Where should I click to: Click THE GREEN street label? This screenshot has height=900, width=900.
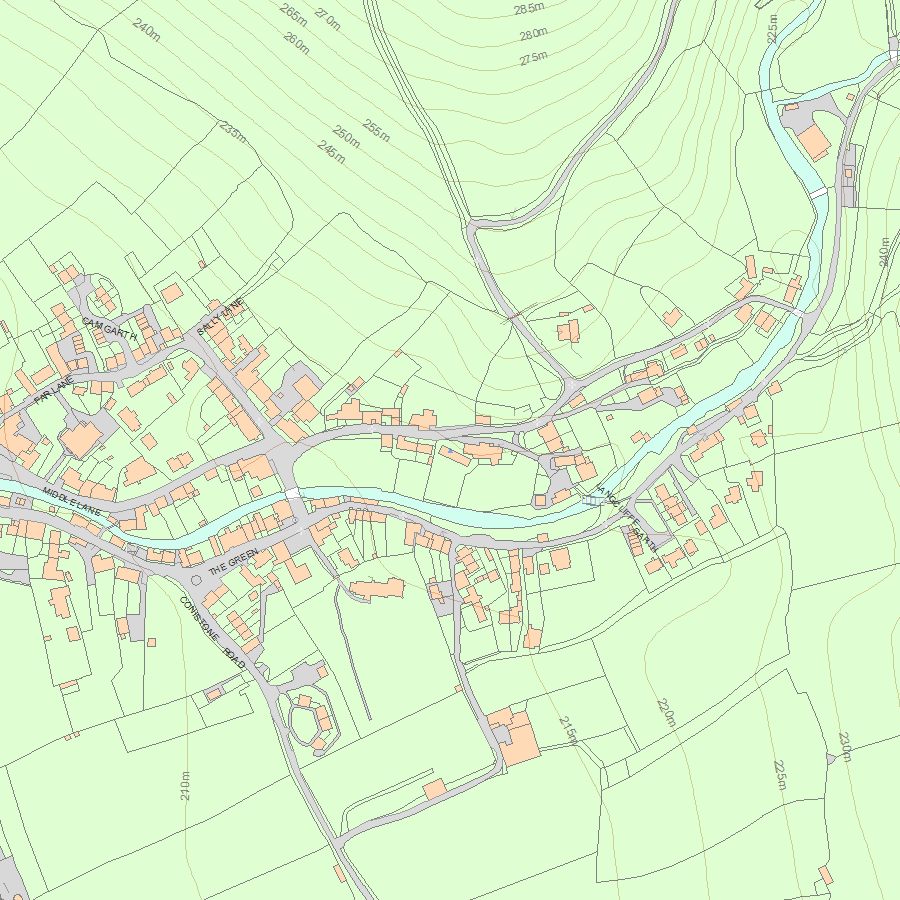[x=233, y=562]
